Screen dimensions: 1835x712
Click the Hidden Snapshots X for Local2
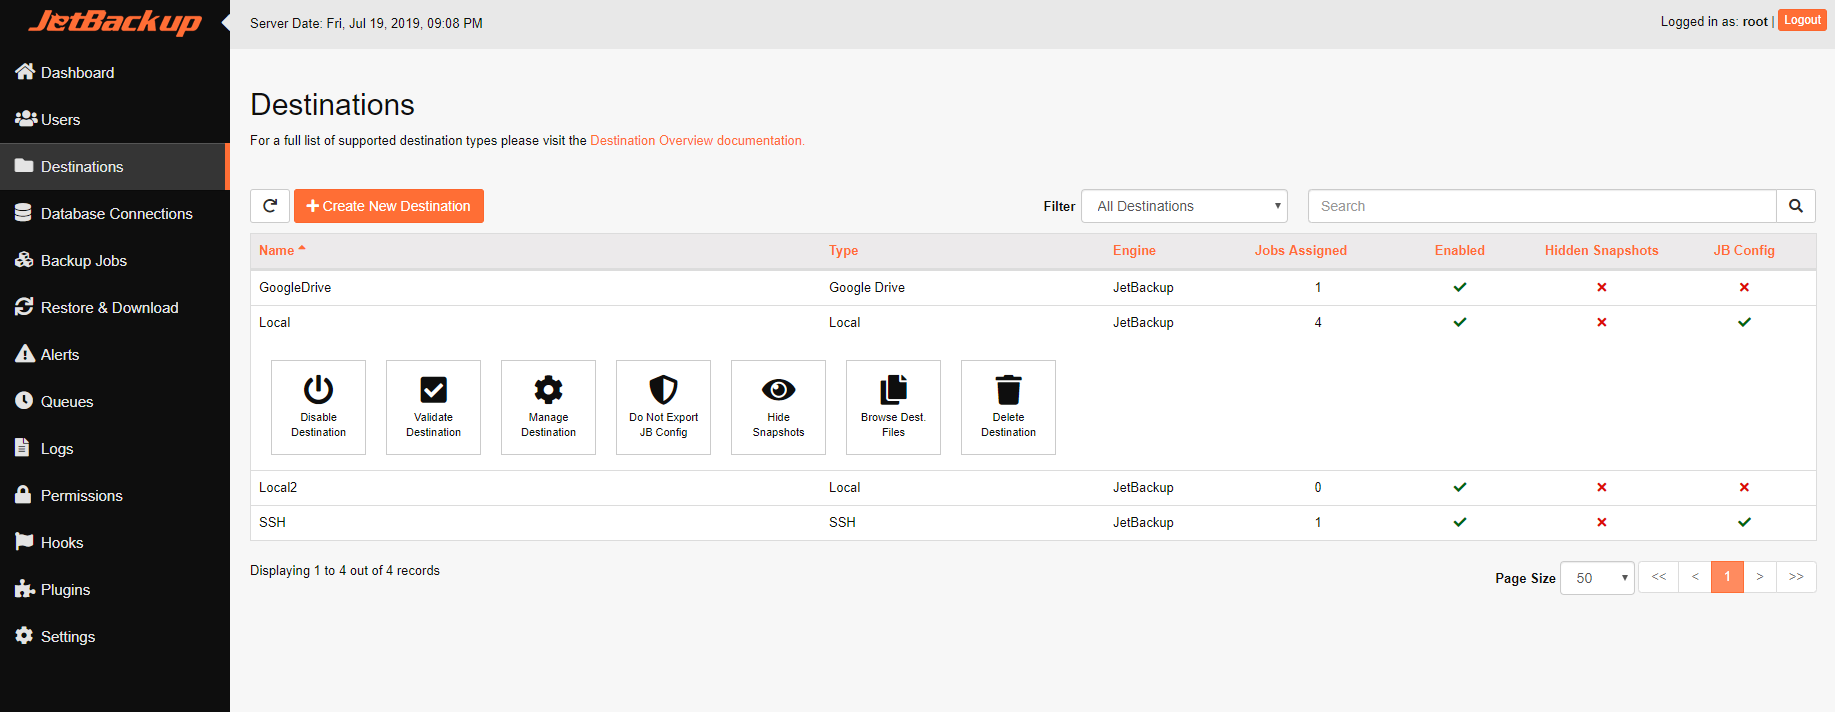coord(1602,487)
